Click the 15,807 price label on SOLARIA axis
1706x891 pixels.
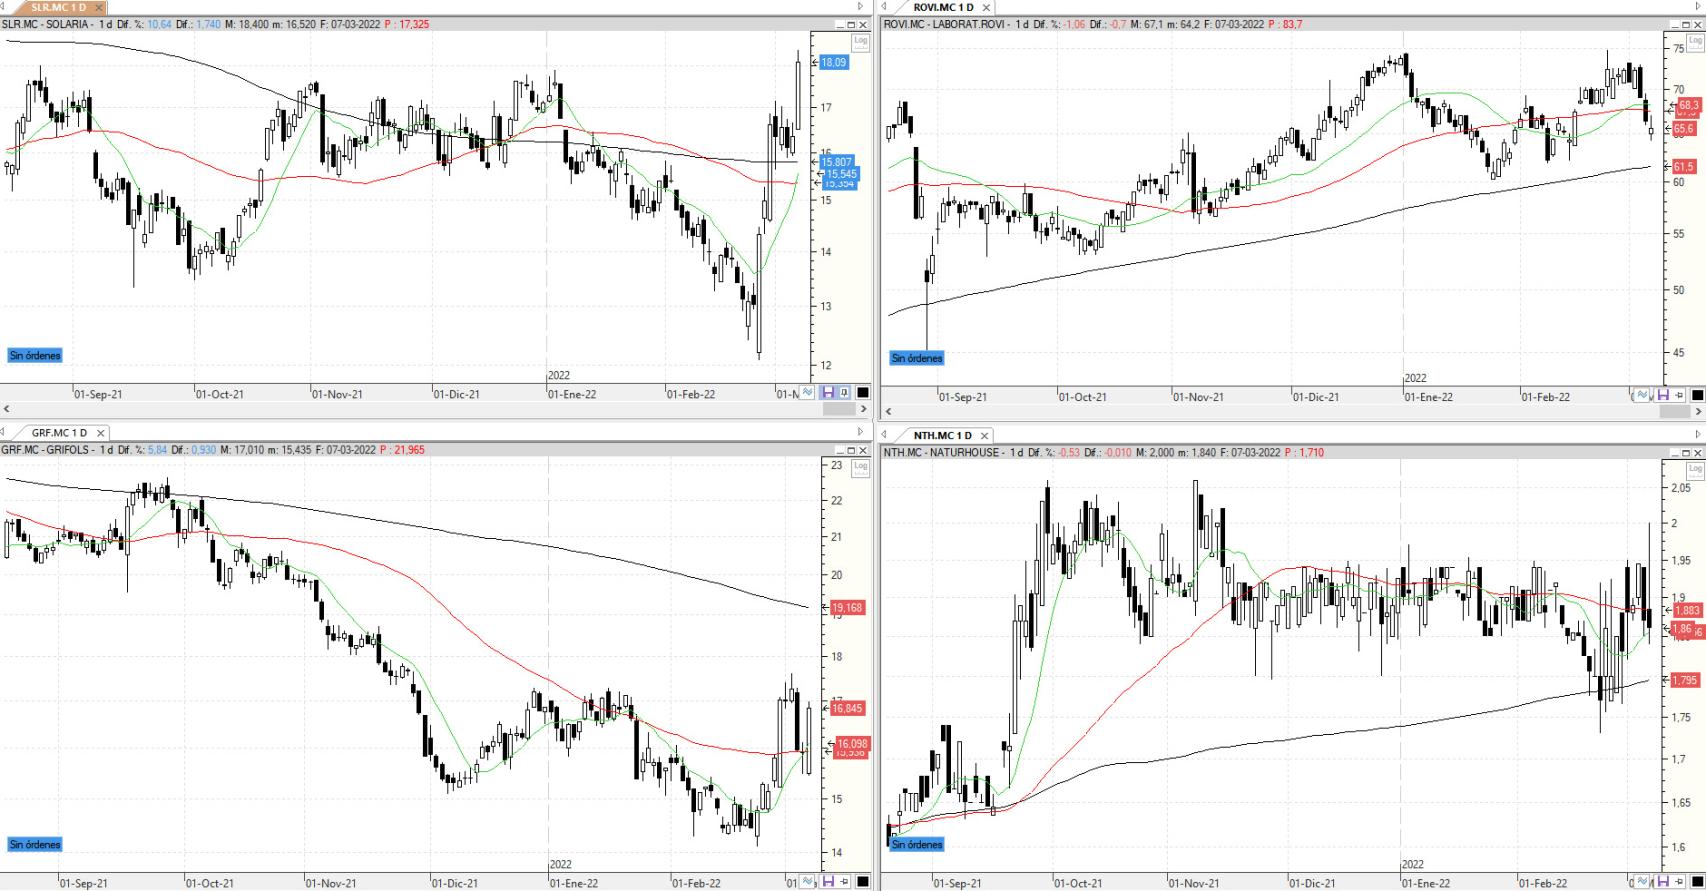pyautogui.click(x=837, y=162)
